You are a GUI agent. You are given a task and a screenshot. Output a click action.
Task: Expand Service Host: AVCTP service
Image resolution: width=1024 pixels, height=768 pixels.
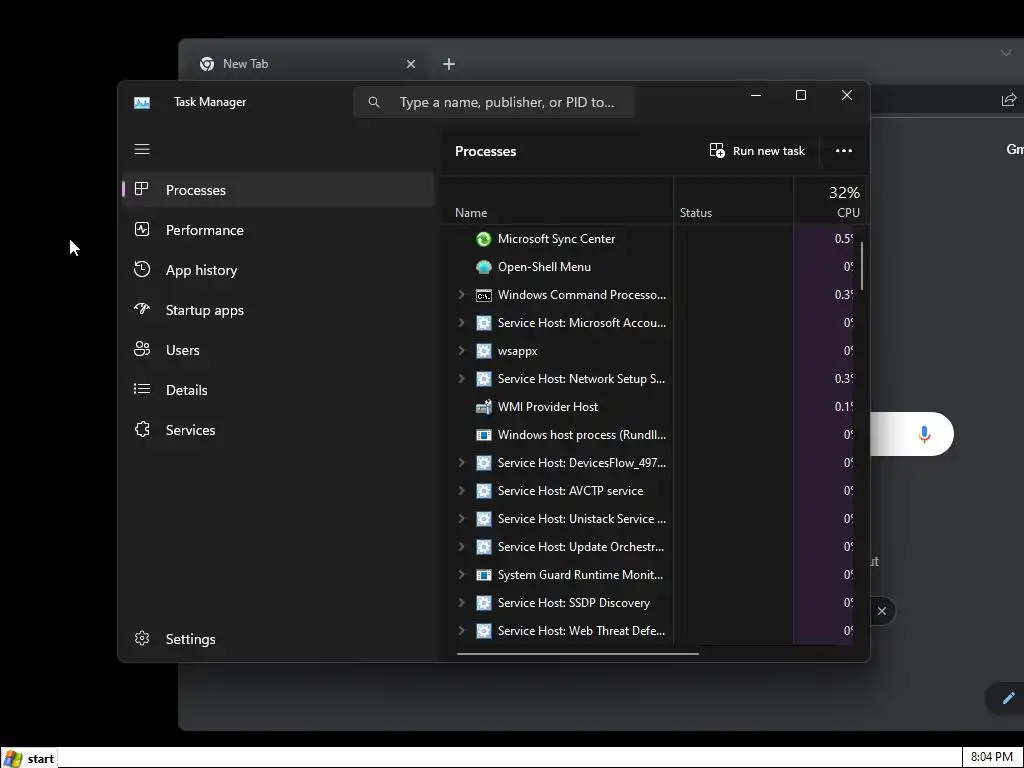[x=461, y=490]
